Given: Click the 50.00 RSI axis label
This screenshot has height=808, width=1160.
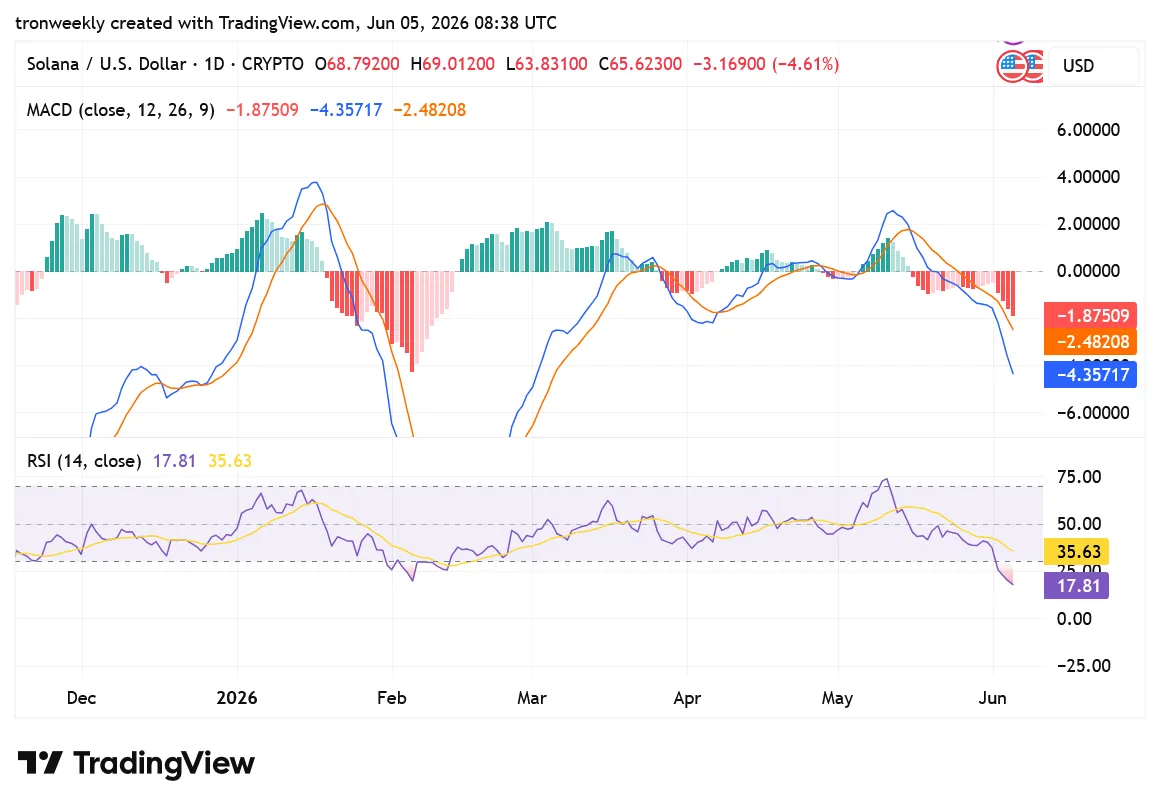Looking at the screenshot, I should pyautogui.click(x=1079, y=524).
